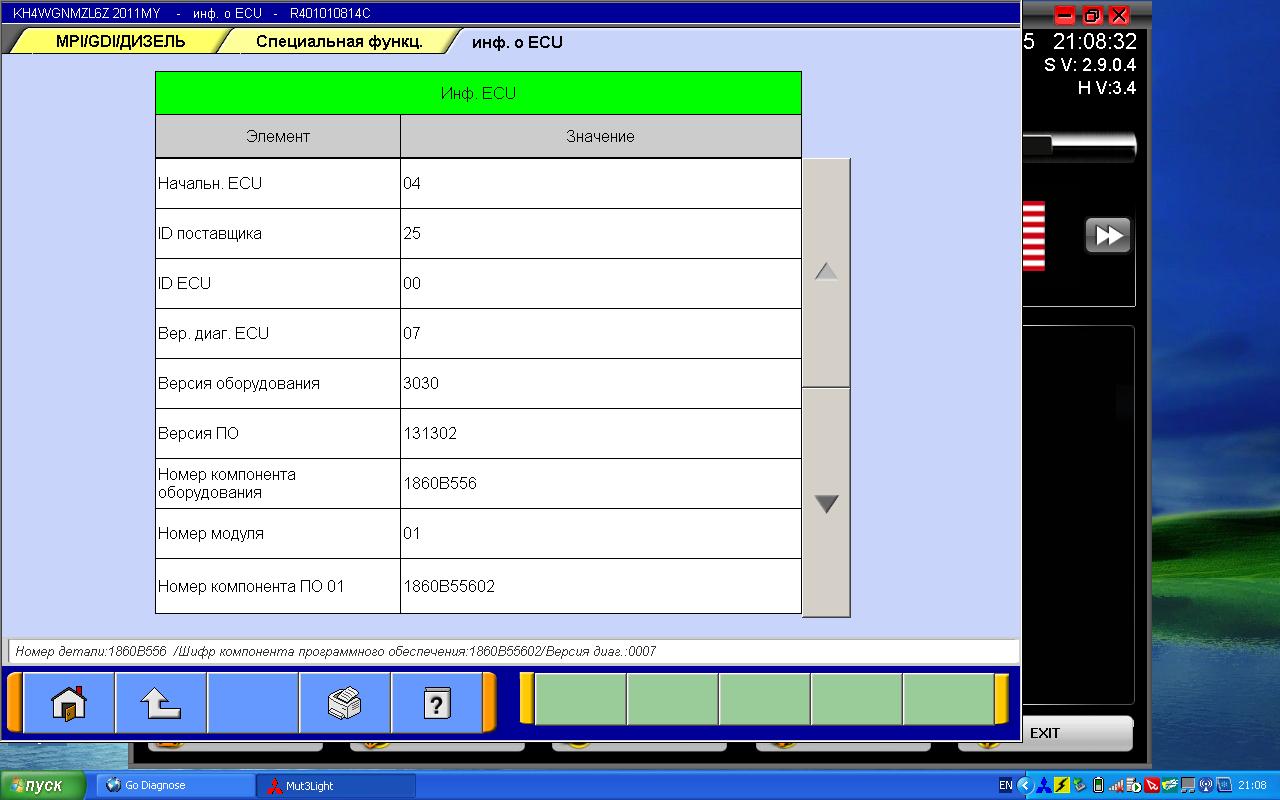Click the fast-forward double arrow button

pos(1108,236)
